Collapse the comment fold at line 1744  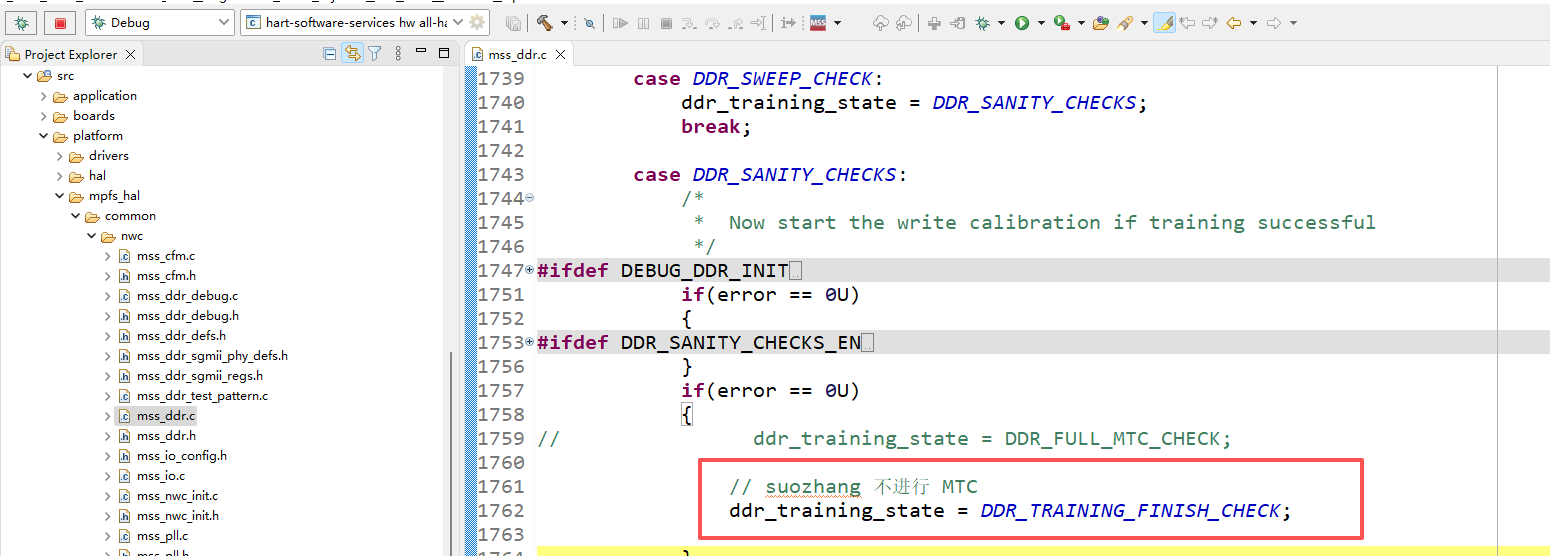point(530,198)
